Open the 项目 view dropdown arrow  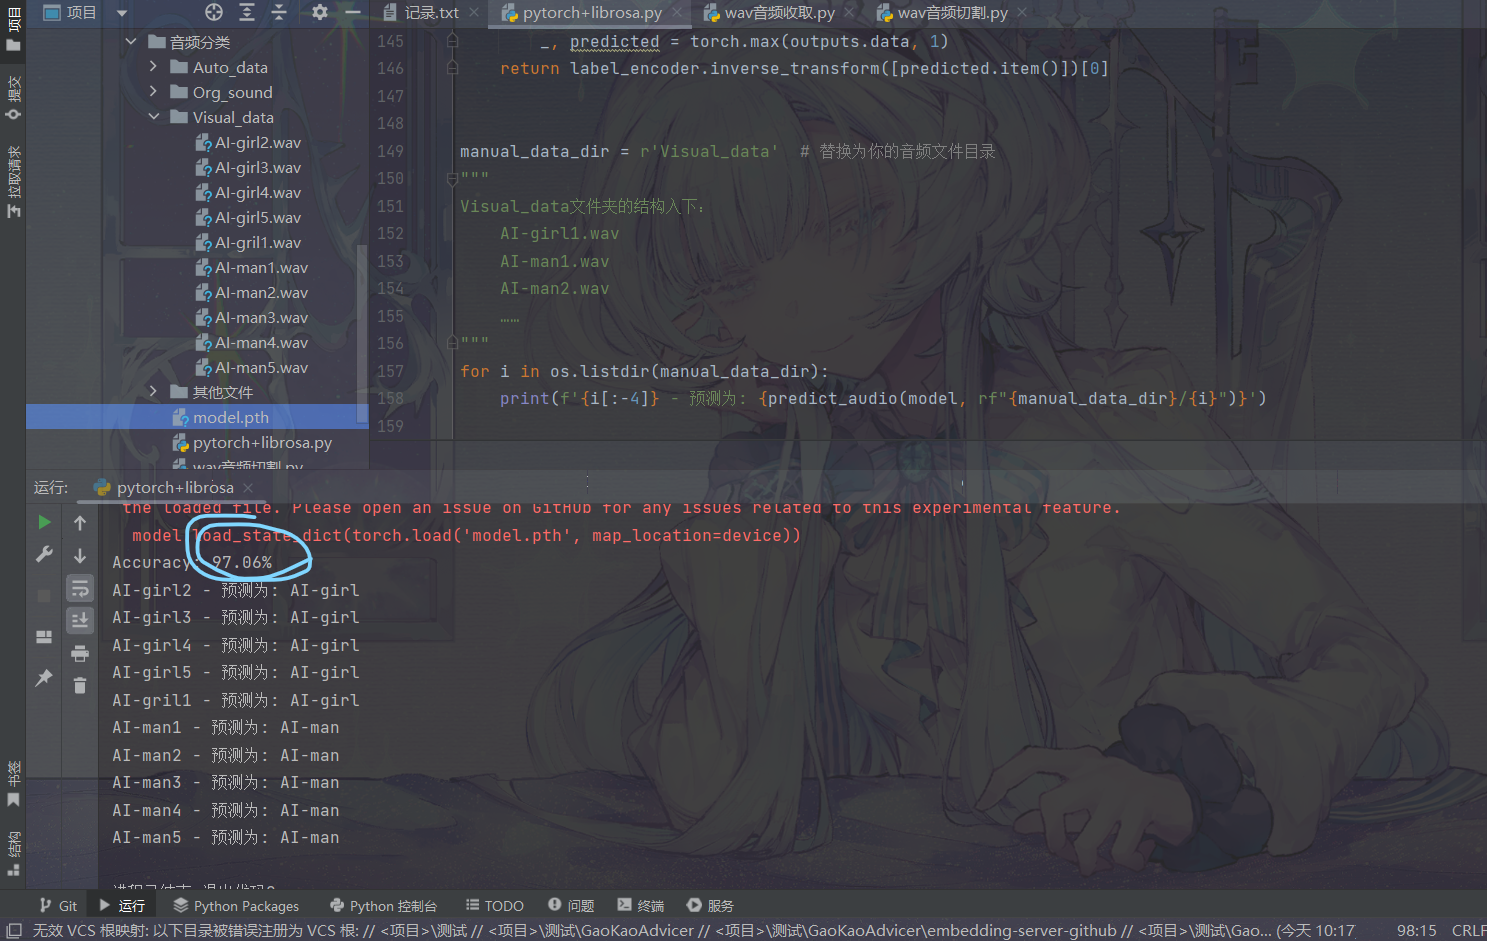click(122, 13)
